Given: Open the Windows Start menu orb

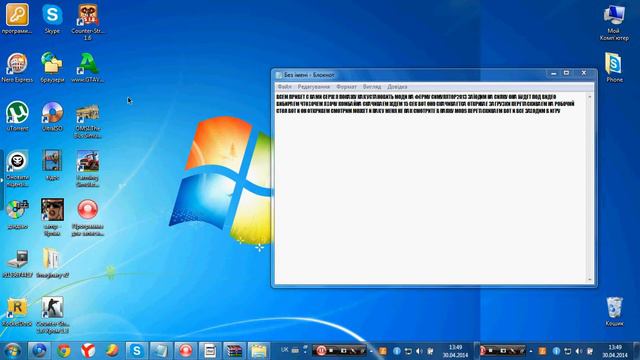Looking at the screenshot, I should [12, 351].
